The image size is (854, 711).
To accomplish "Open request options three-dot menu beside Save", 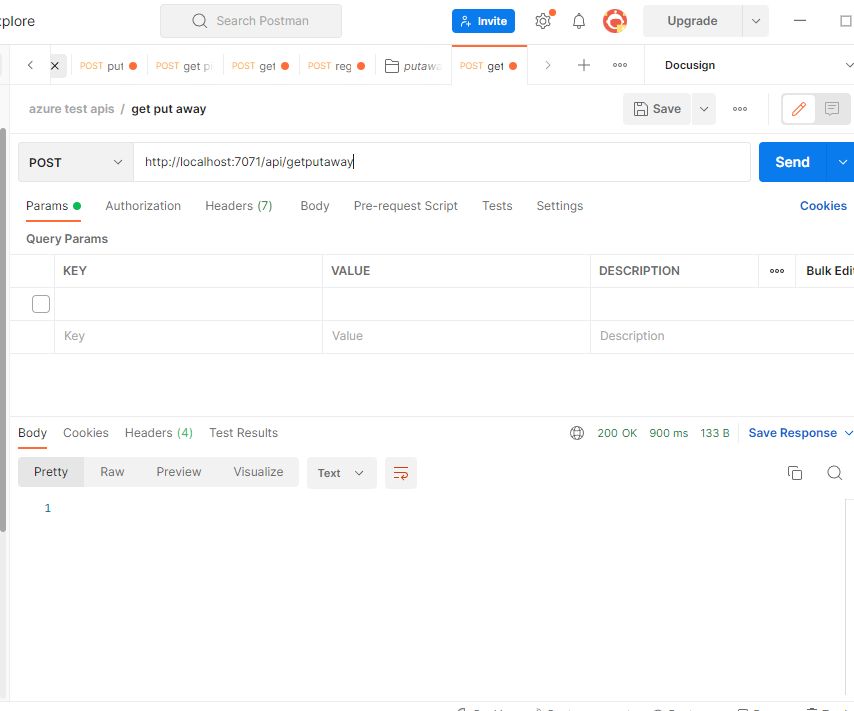I will point(740,109).
